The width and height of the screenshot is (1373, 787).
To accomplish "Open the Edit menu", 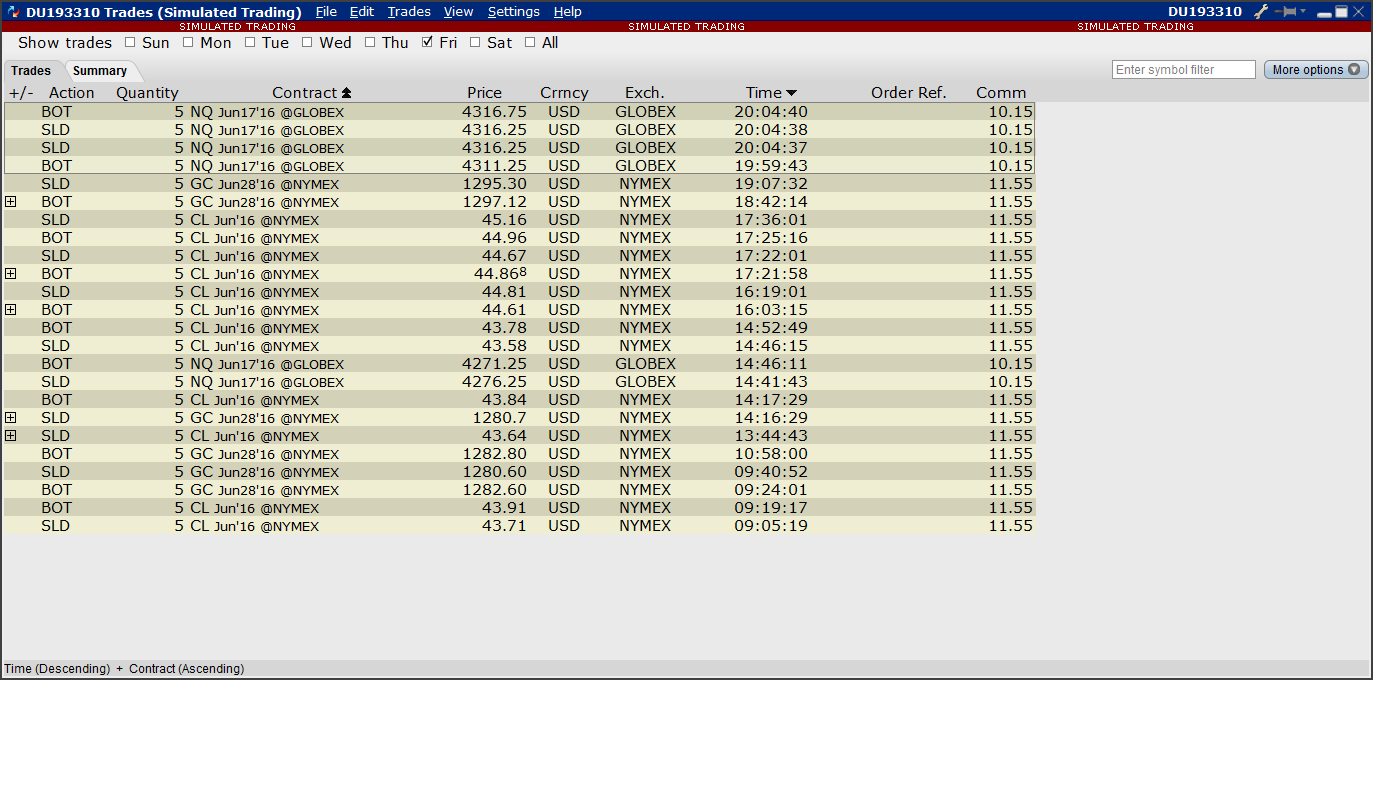I will (361, 12).
